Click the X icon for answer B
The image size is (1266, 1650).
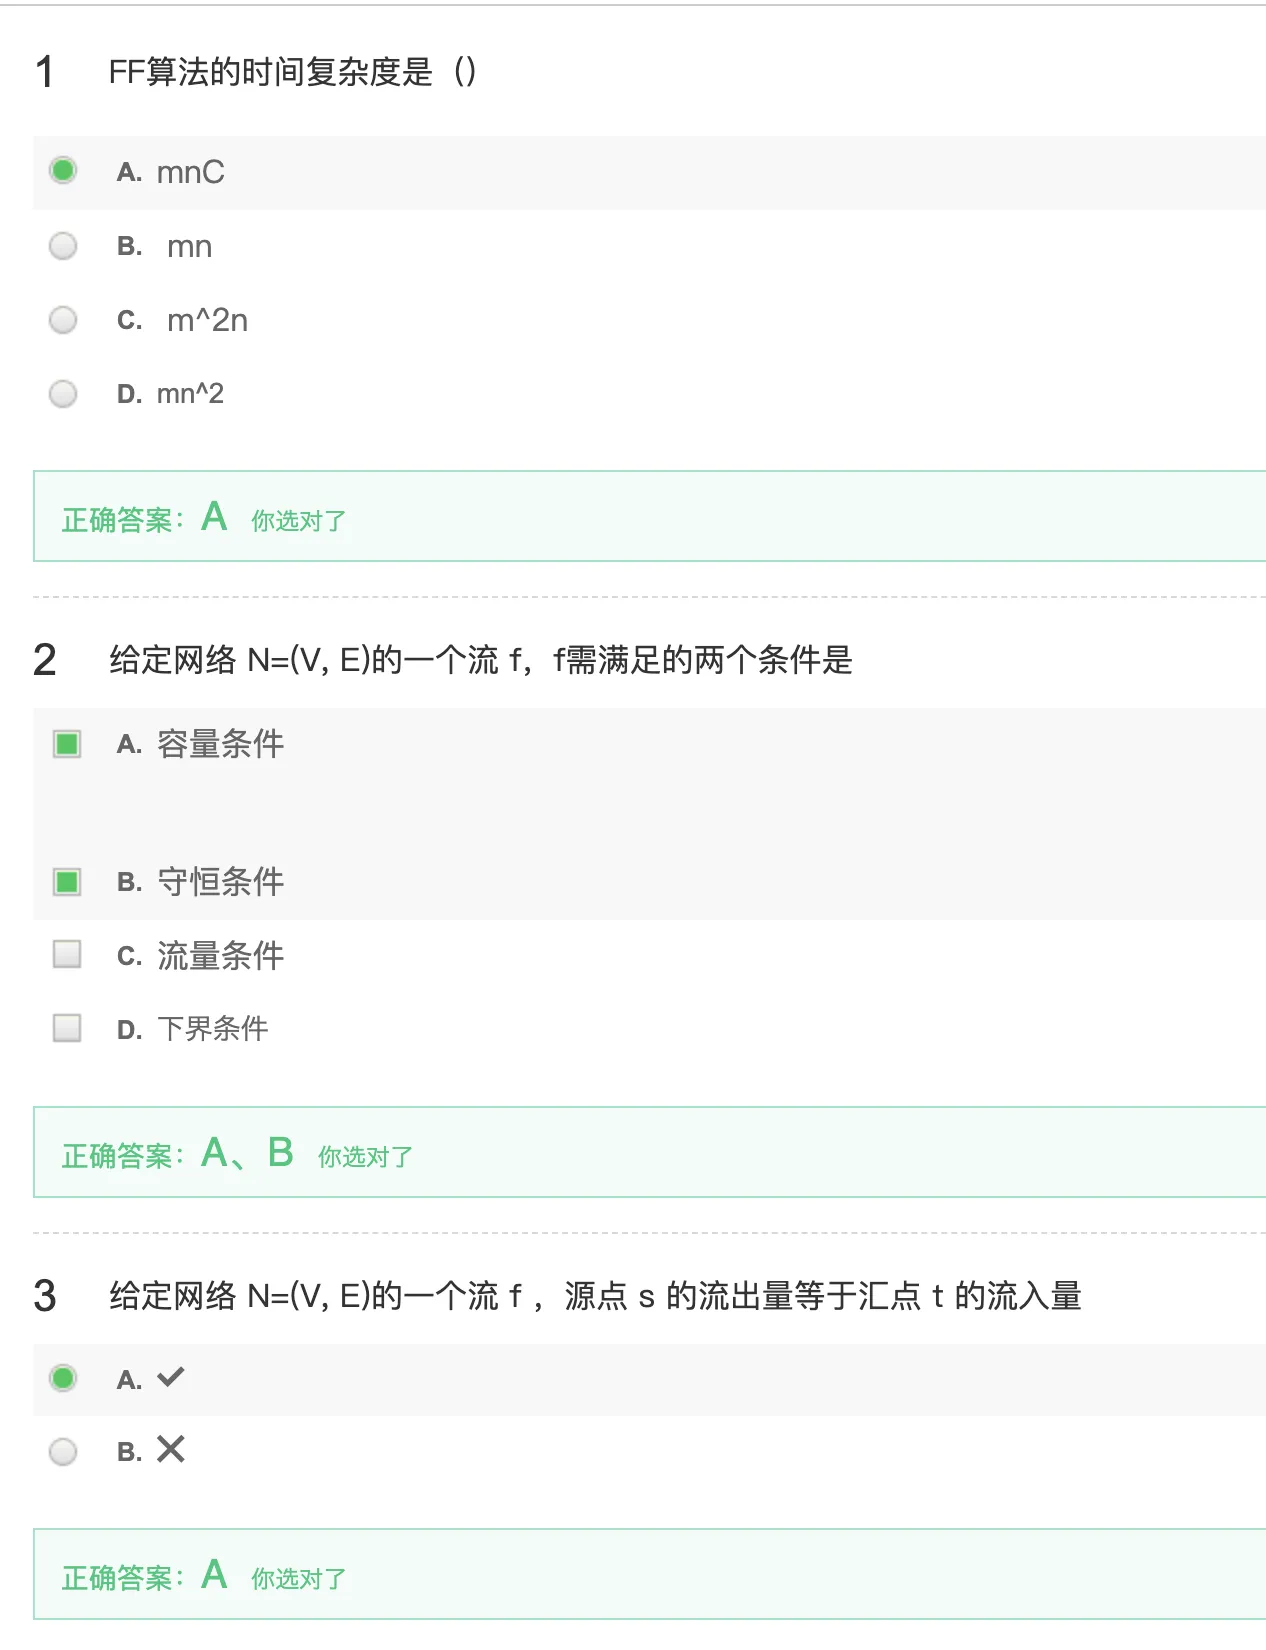pos(171,1449)
